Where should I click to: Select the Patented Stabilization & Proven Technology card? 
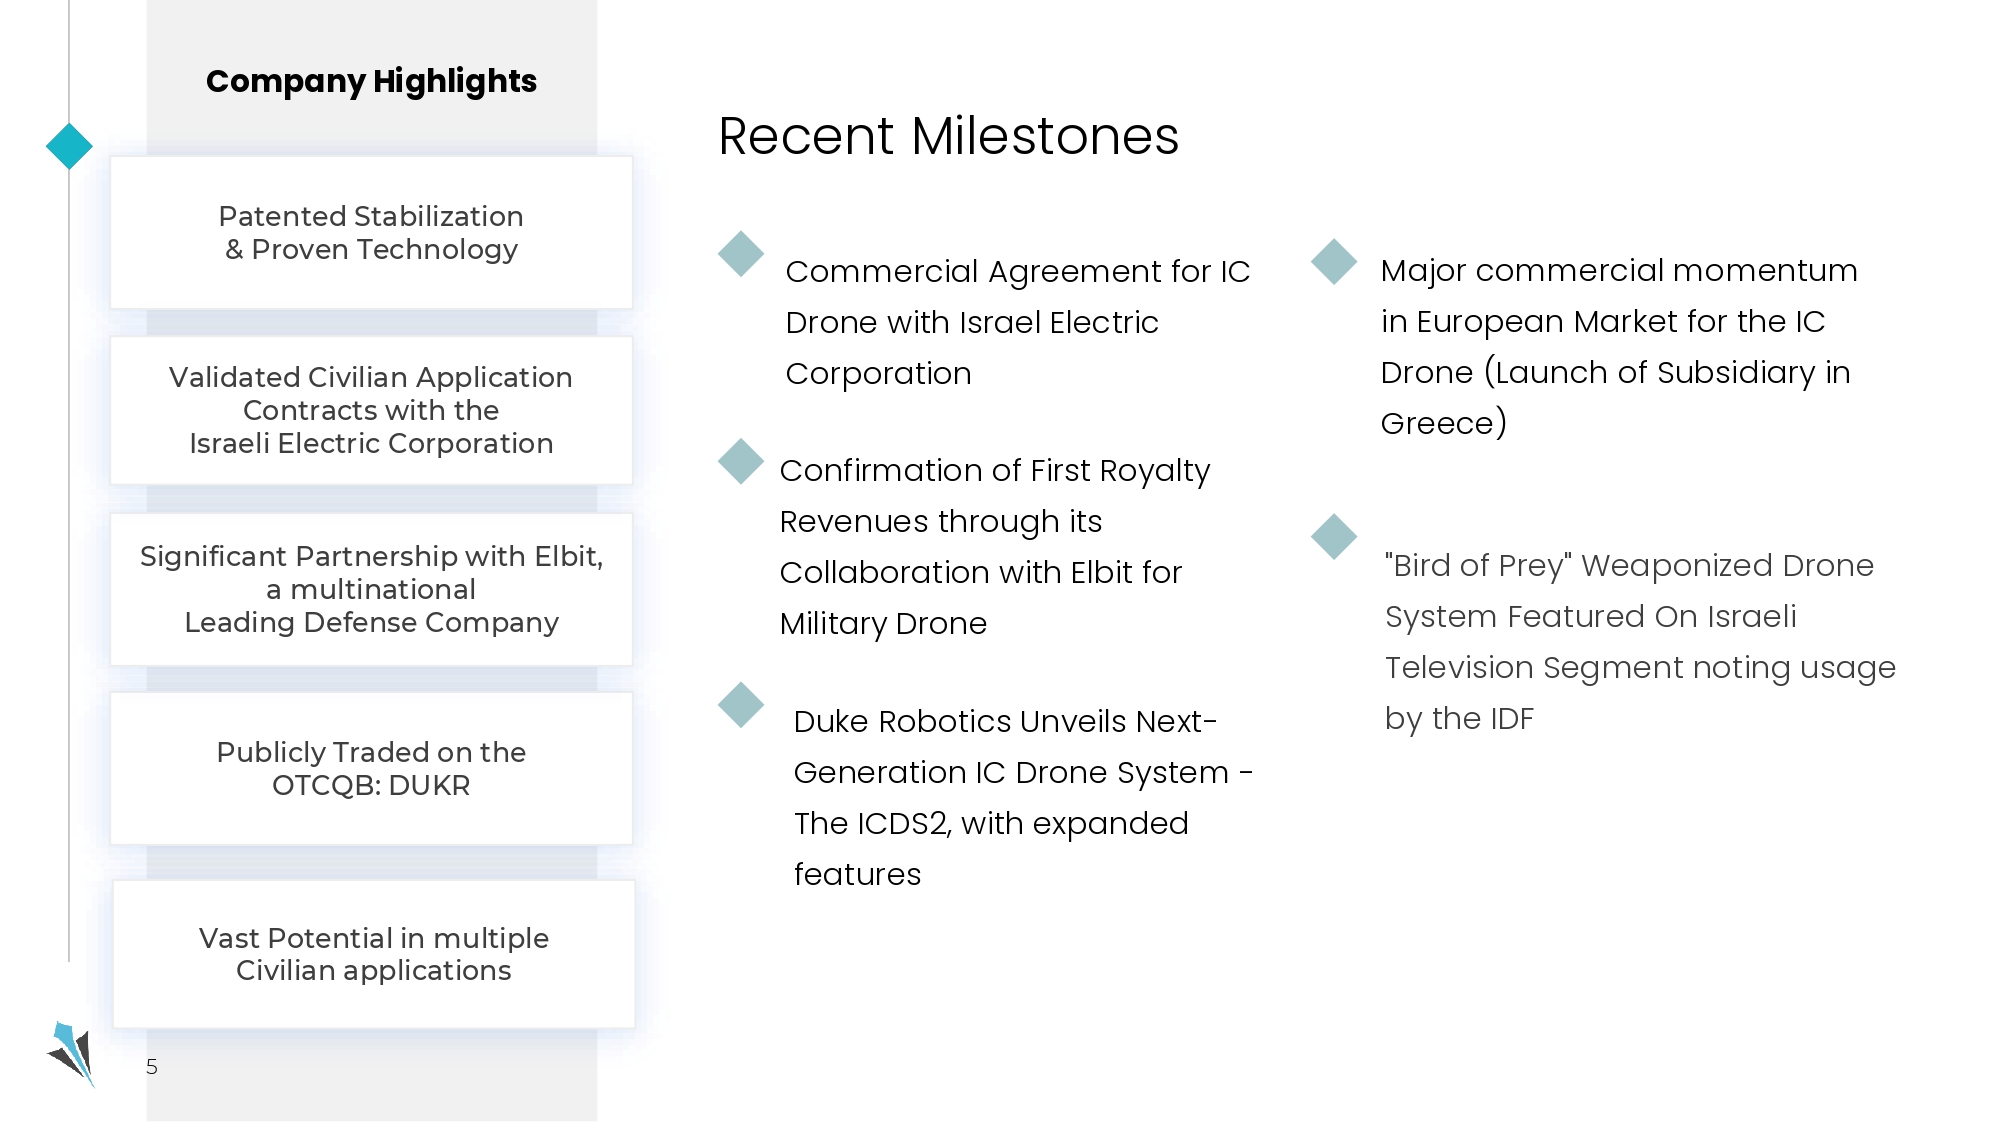371,233
